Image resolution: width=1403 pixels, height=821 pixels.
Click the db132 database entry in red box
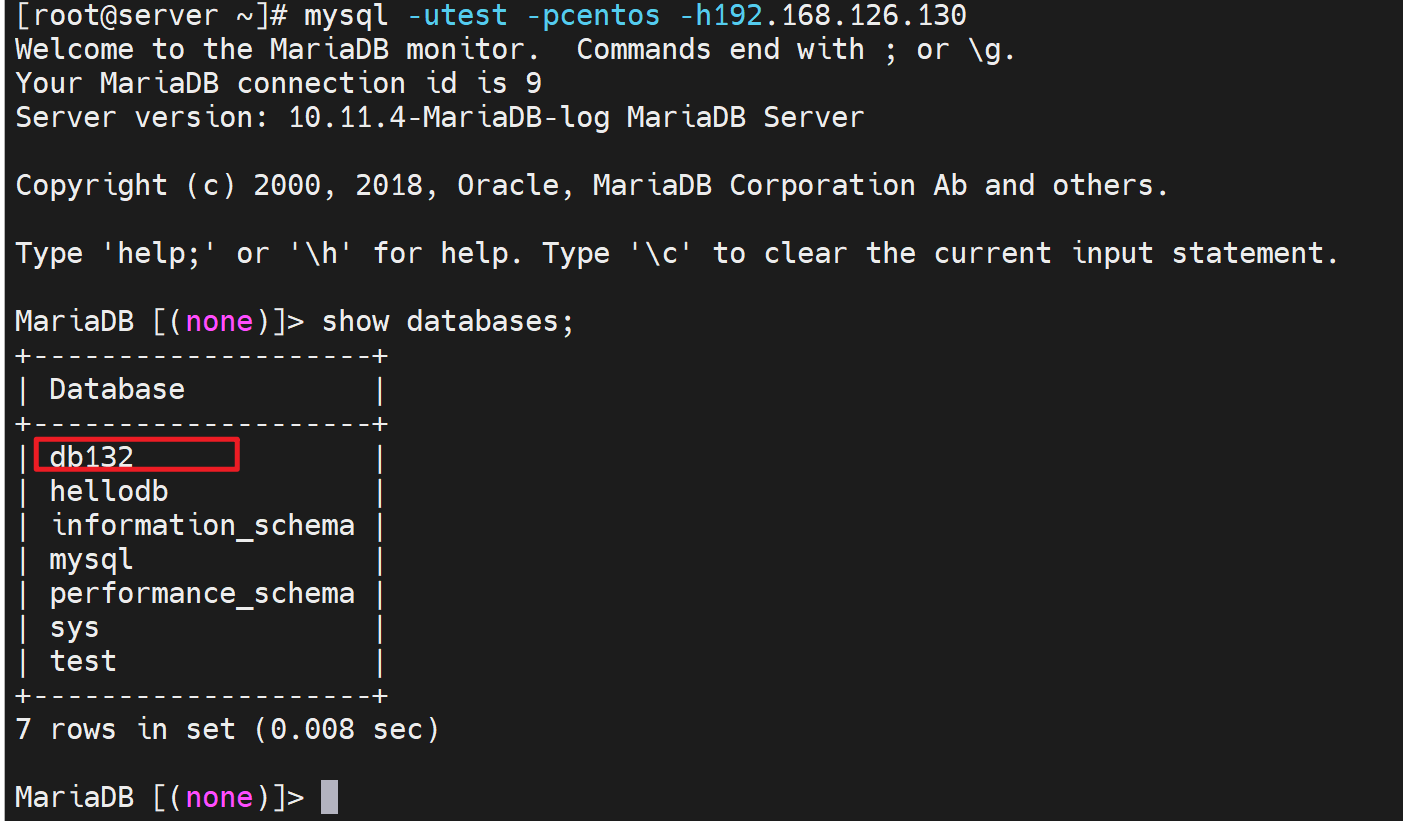tap(92, 456)
